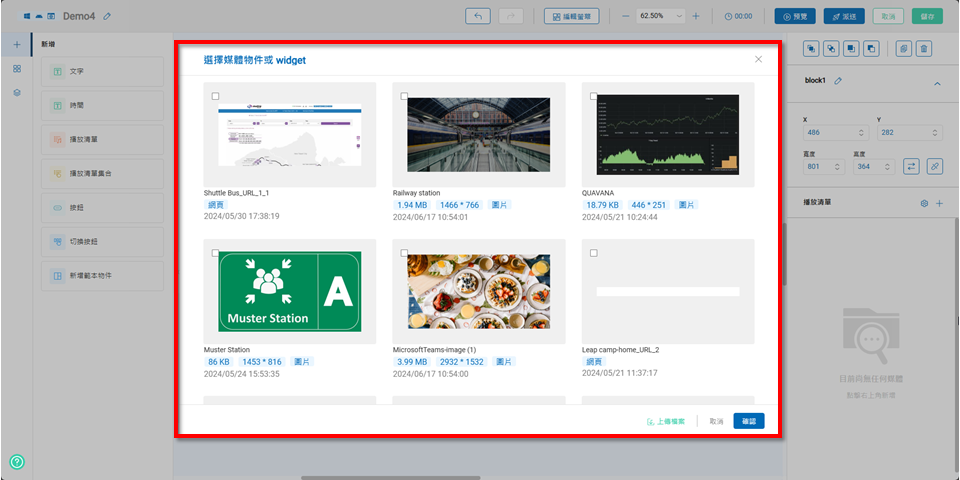Collapse the block1 properties section
The width and height of the screenshot is (960, 480).
click(x=937, y=83)
